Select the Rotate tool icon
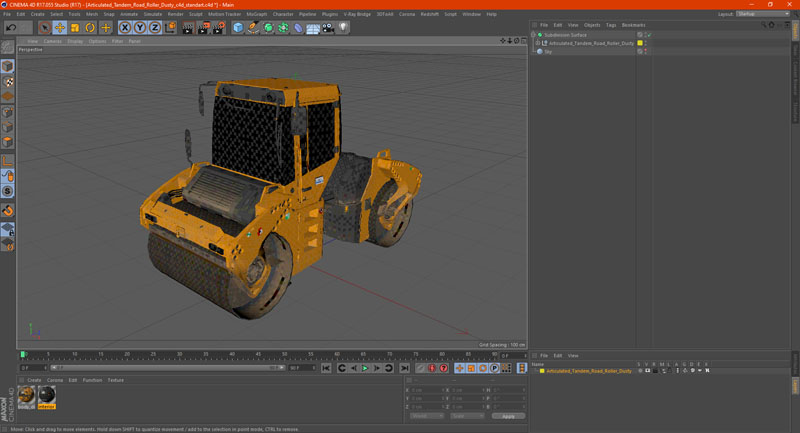Image resolution: width=800 pixels, height=433 pixels. pos(90,28)
